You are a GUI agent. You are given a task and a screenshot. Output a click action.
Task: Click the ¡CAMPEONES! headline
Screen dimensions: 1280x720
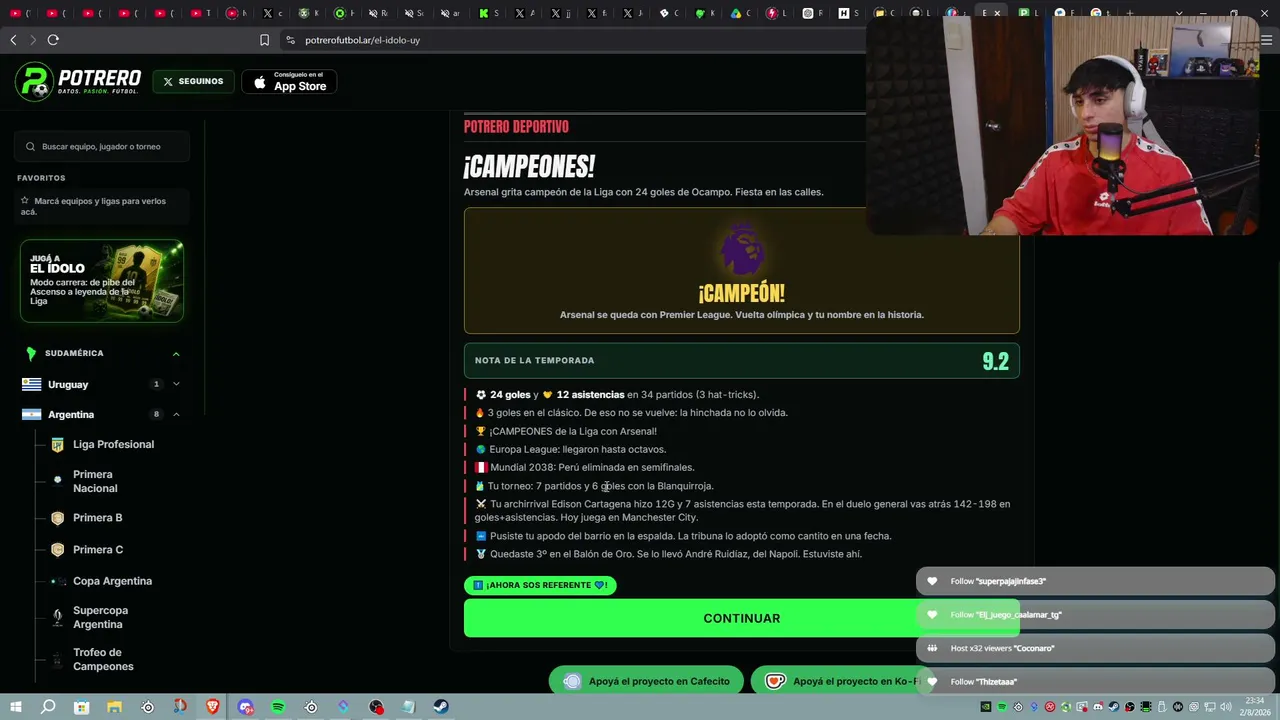coord(529,166)
